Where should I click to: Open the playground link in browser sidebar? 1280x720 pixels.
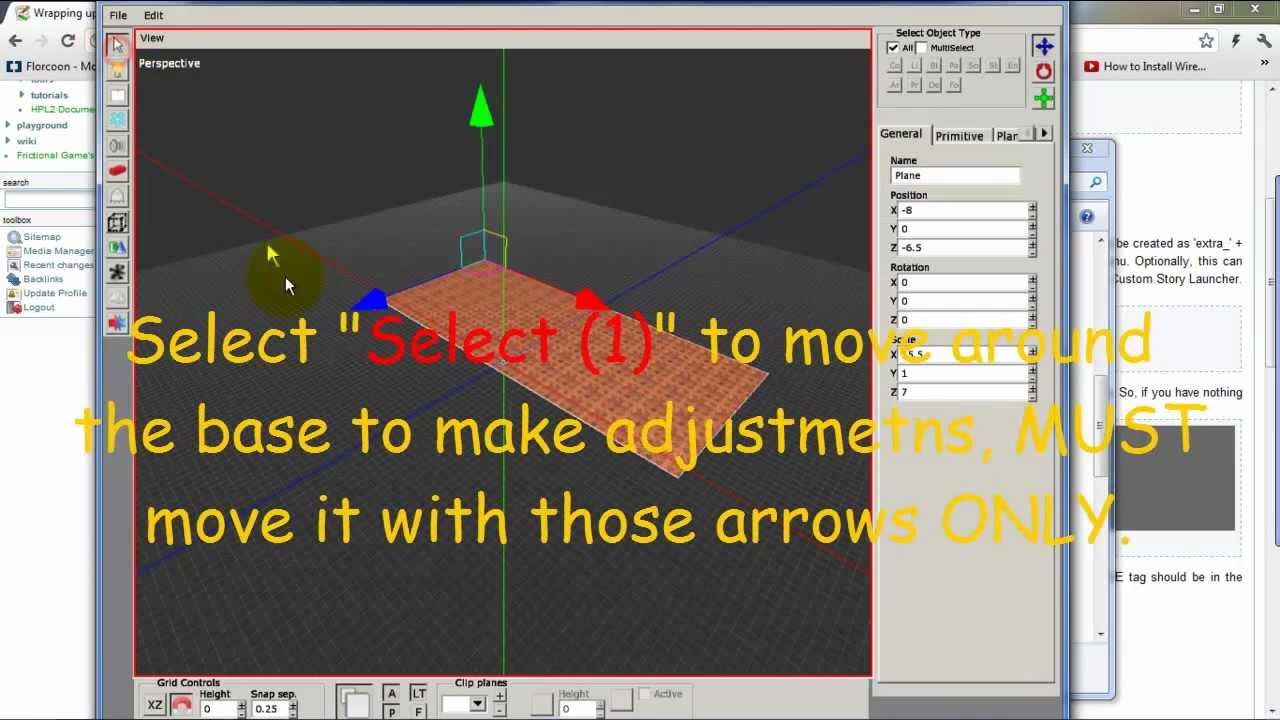42,125
